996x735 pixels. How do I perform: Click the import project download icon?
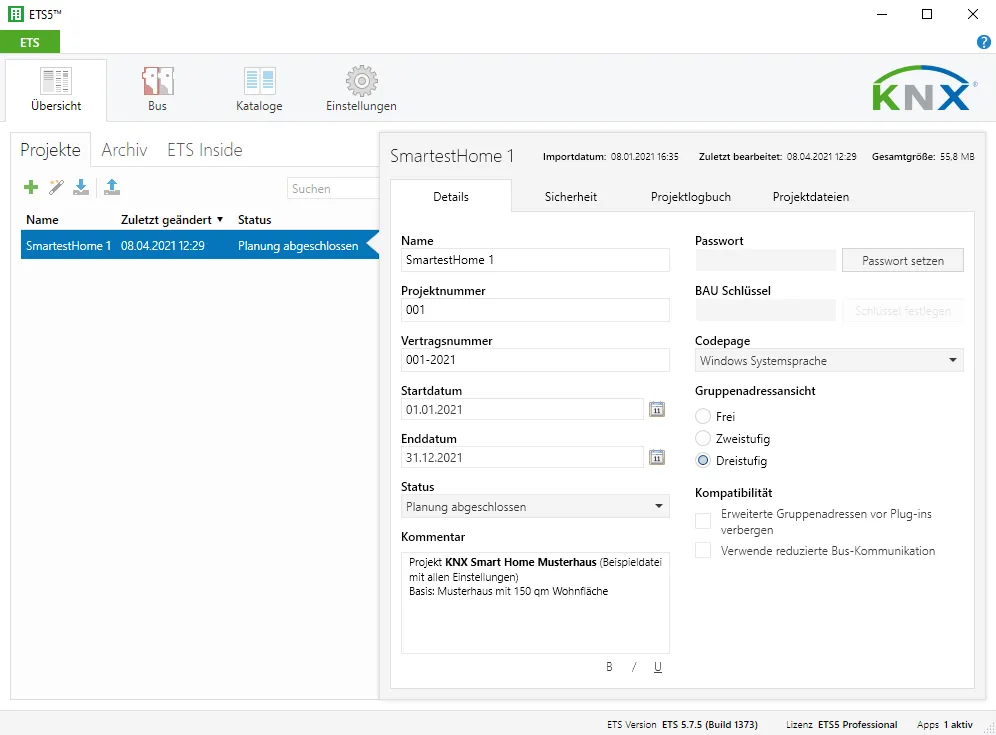(81, 187)
